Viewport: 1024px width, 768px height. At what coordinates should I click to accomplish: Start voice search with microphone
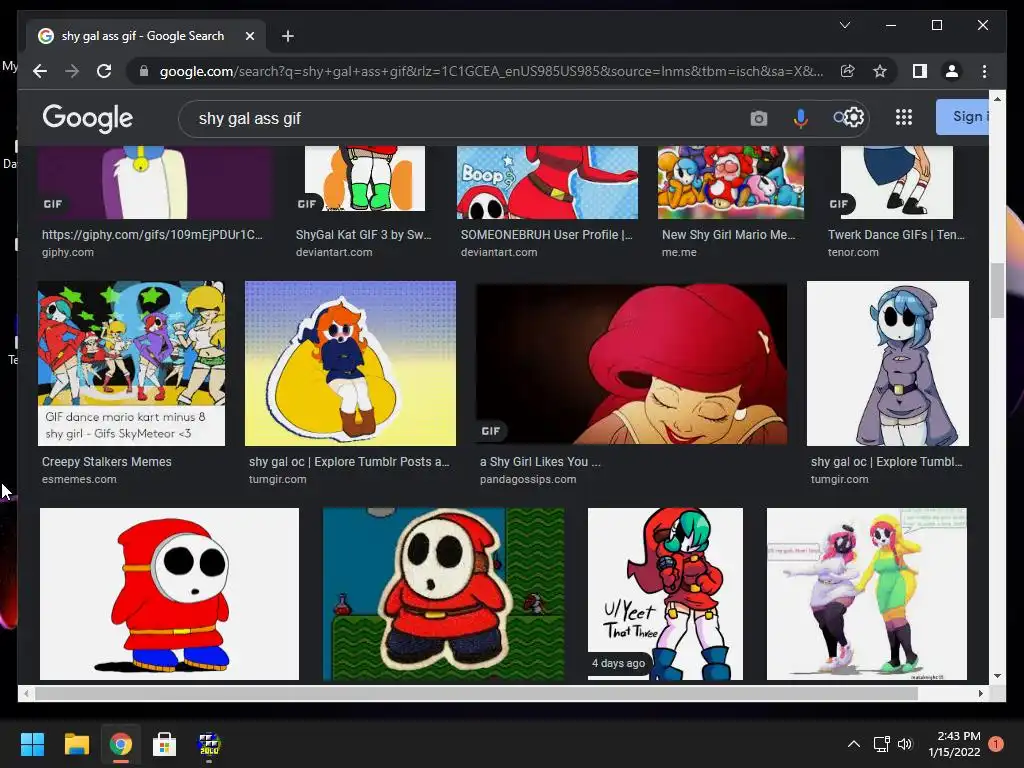click(x=800, y=118)
